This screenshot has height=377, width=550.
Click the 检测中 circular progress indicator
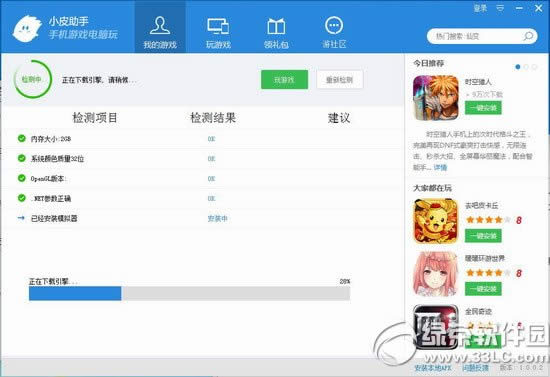point(32,79)
